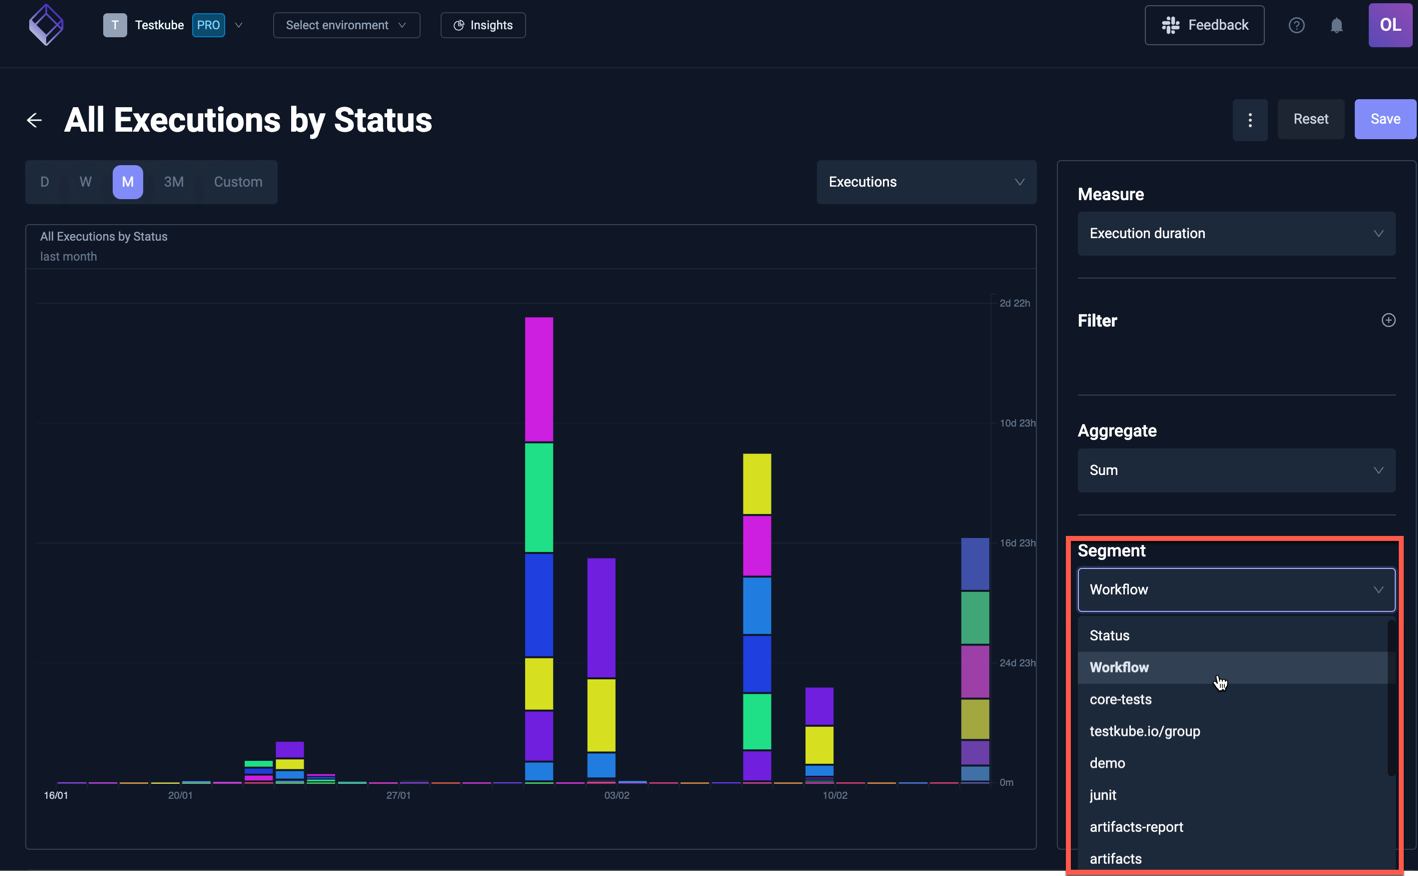The height and width of the screenshot is (876, 1418).
Task: Click the back arrow next to title
Action: pos(34,119)
